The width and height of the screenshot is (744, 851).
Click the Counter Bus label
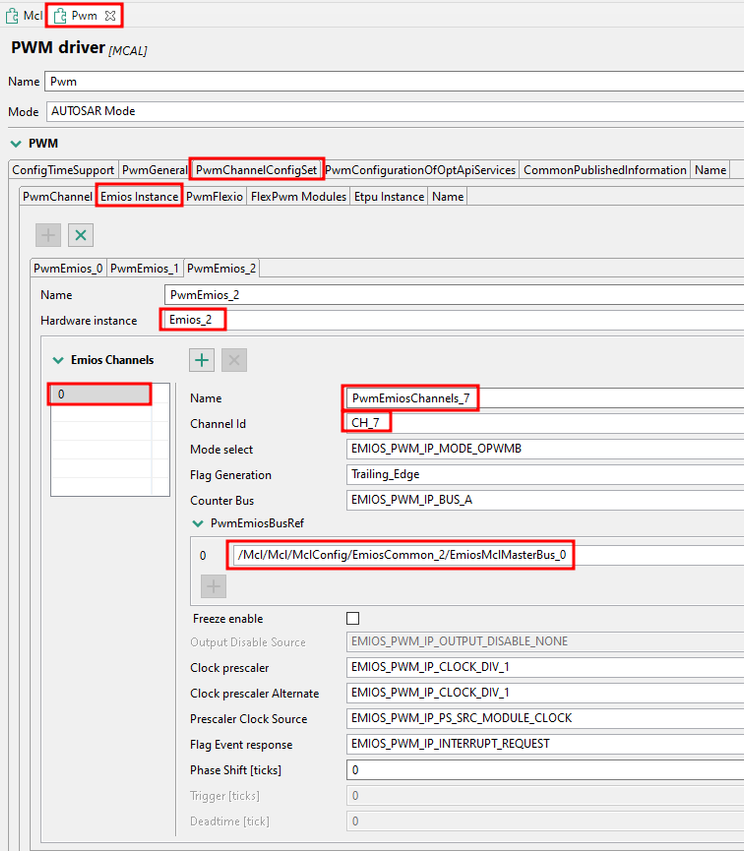[x=222, y=500]
